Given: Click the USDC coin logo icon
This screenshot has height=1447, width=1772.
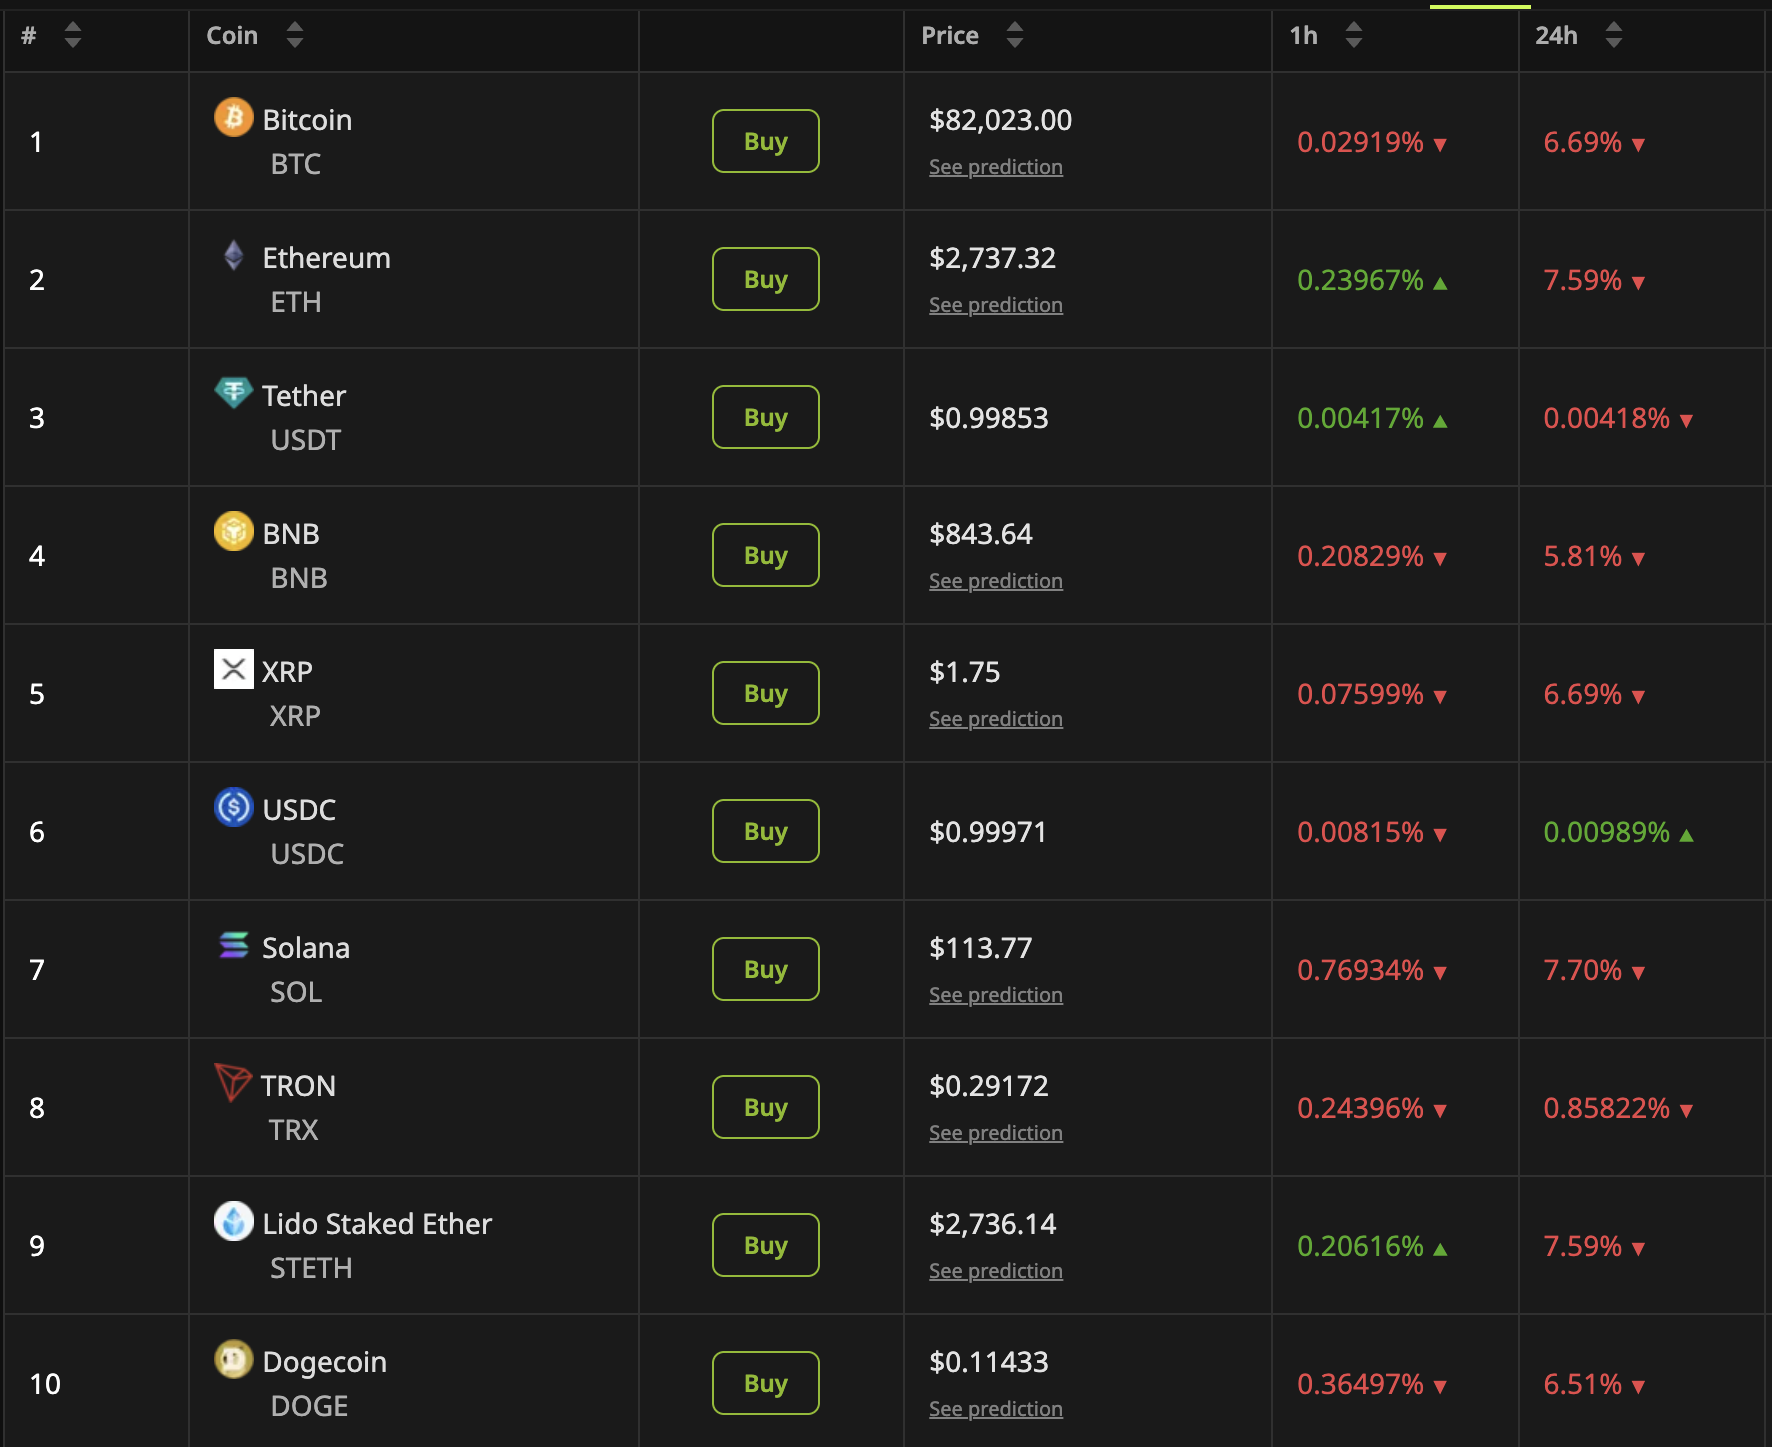Looking at the screenshot, I should [x=233, y=807].
